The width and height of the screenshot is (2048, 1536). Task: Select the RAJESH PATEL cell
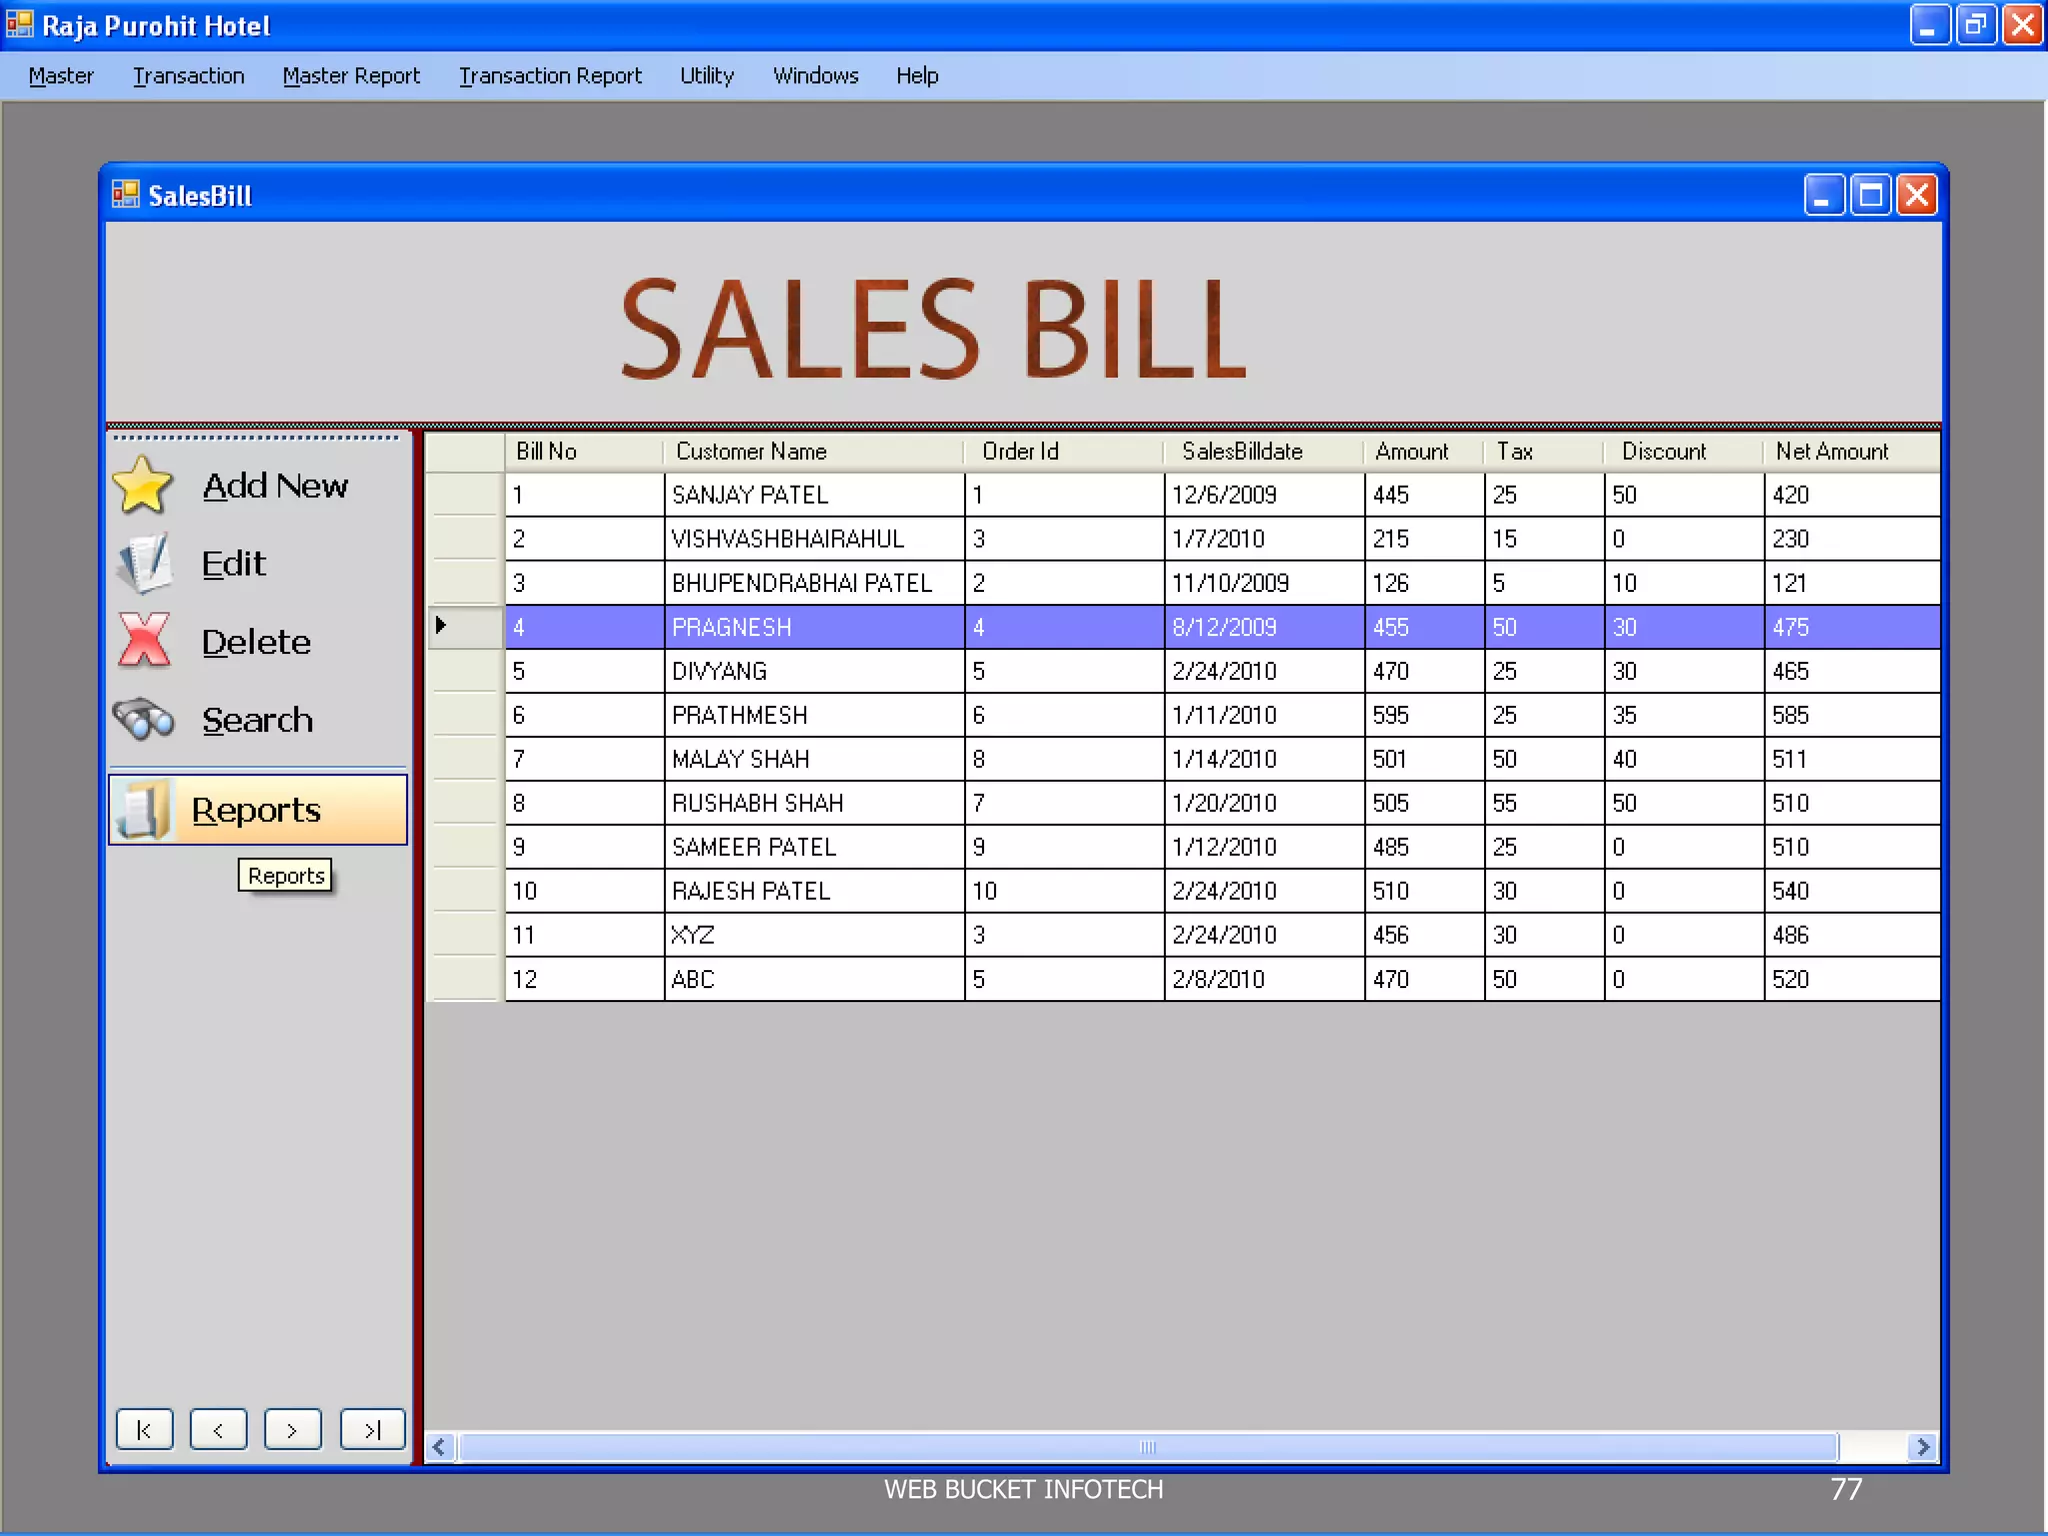tap(814, 891)
